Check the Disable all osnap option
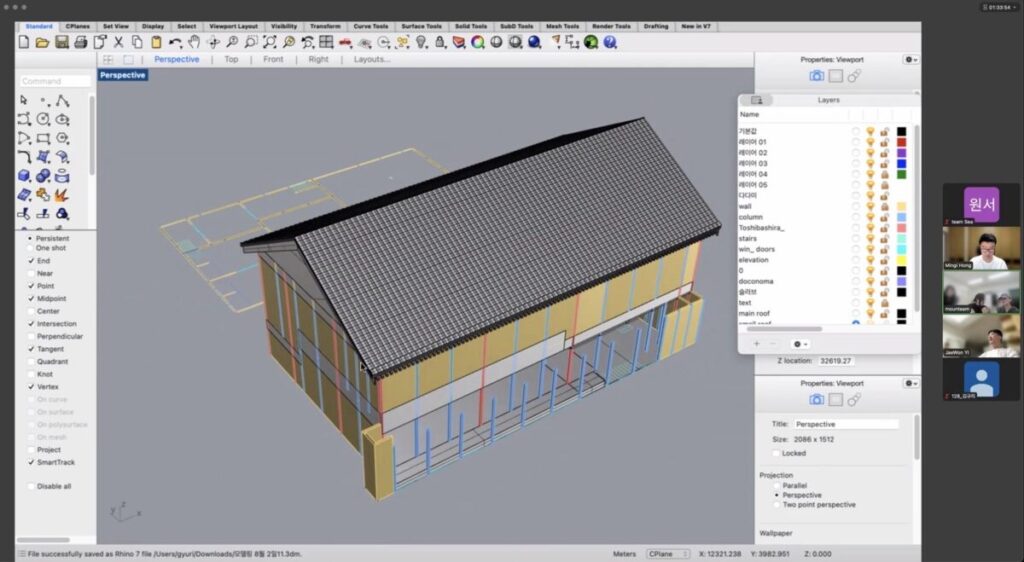Viewport: 1024px width, 562px height. click(x=31, y=486)
